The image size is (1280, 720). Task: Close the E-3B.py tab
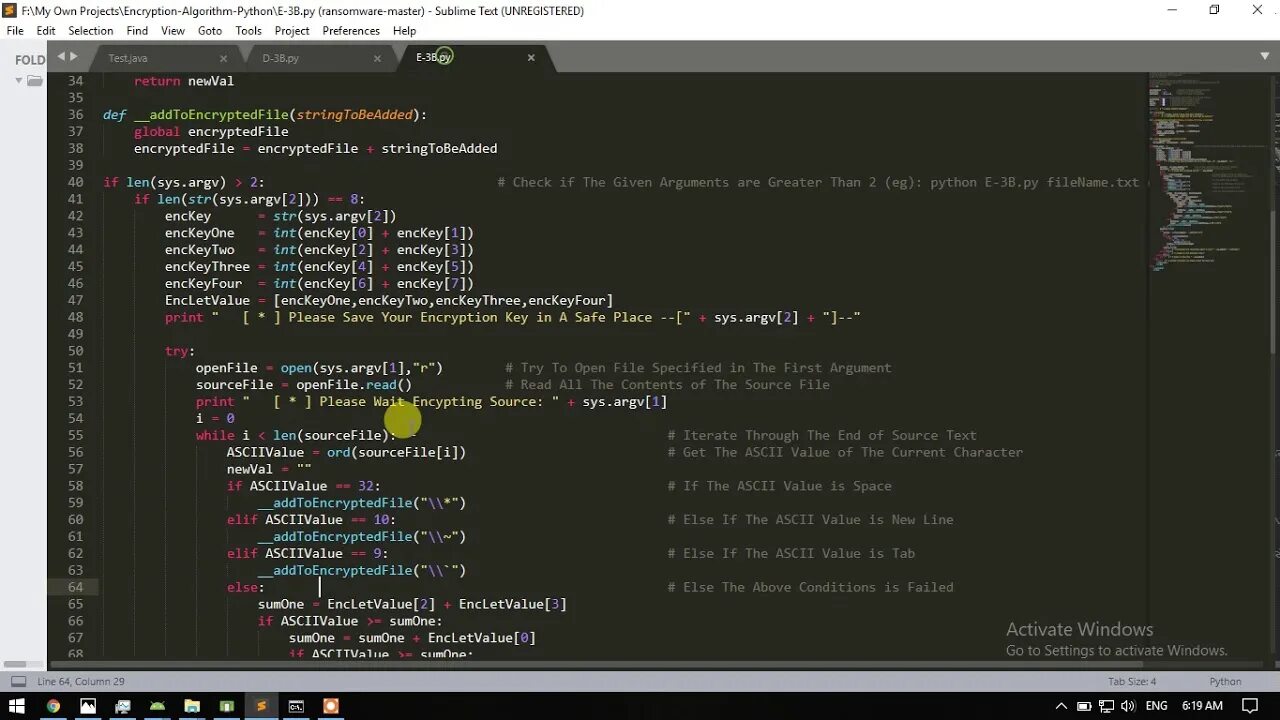pos(531,58)
